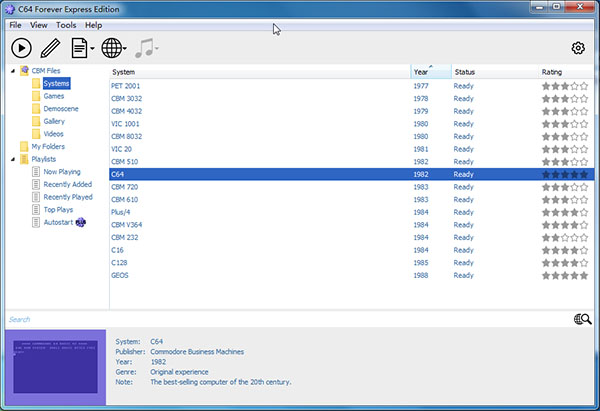Set the GEOS star rating
Image resolution: width=600 pixels, height=411 pixels.
[565, 276]
